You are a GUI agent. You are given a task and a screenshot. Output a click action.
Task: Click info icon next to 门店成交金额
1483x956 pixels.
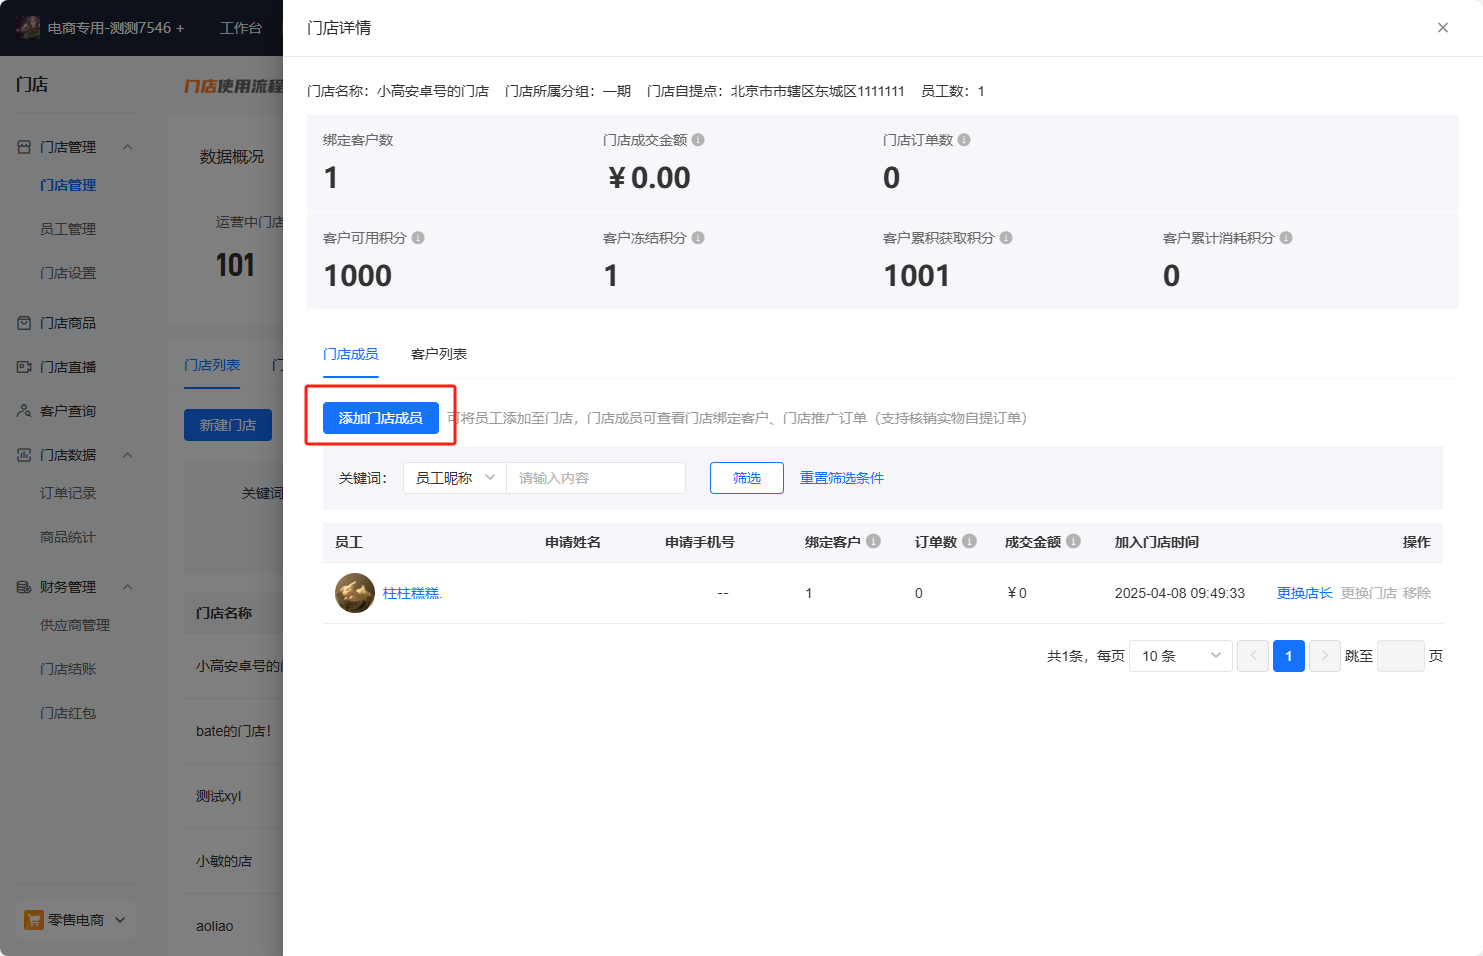point(698,140)
